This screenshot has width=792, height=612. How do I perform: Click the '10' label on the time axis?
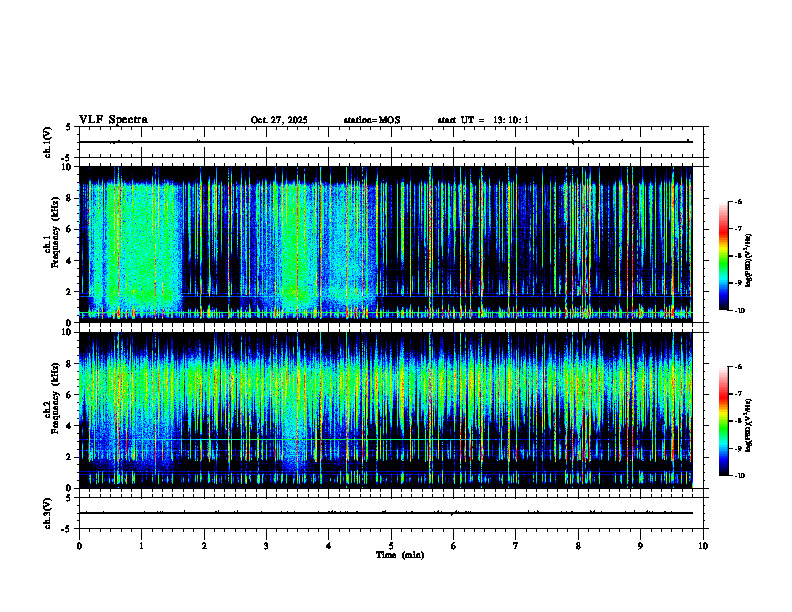pyautogui.click(x=703, y=546)
